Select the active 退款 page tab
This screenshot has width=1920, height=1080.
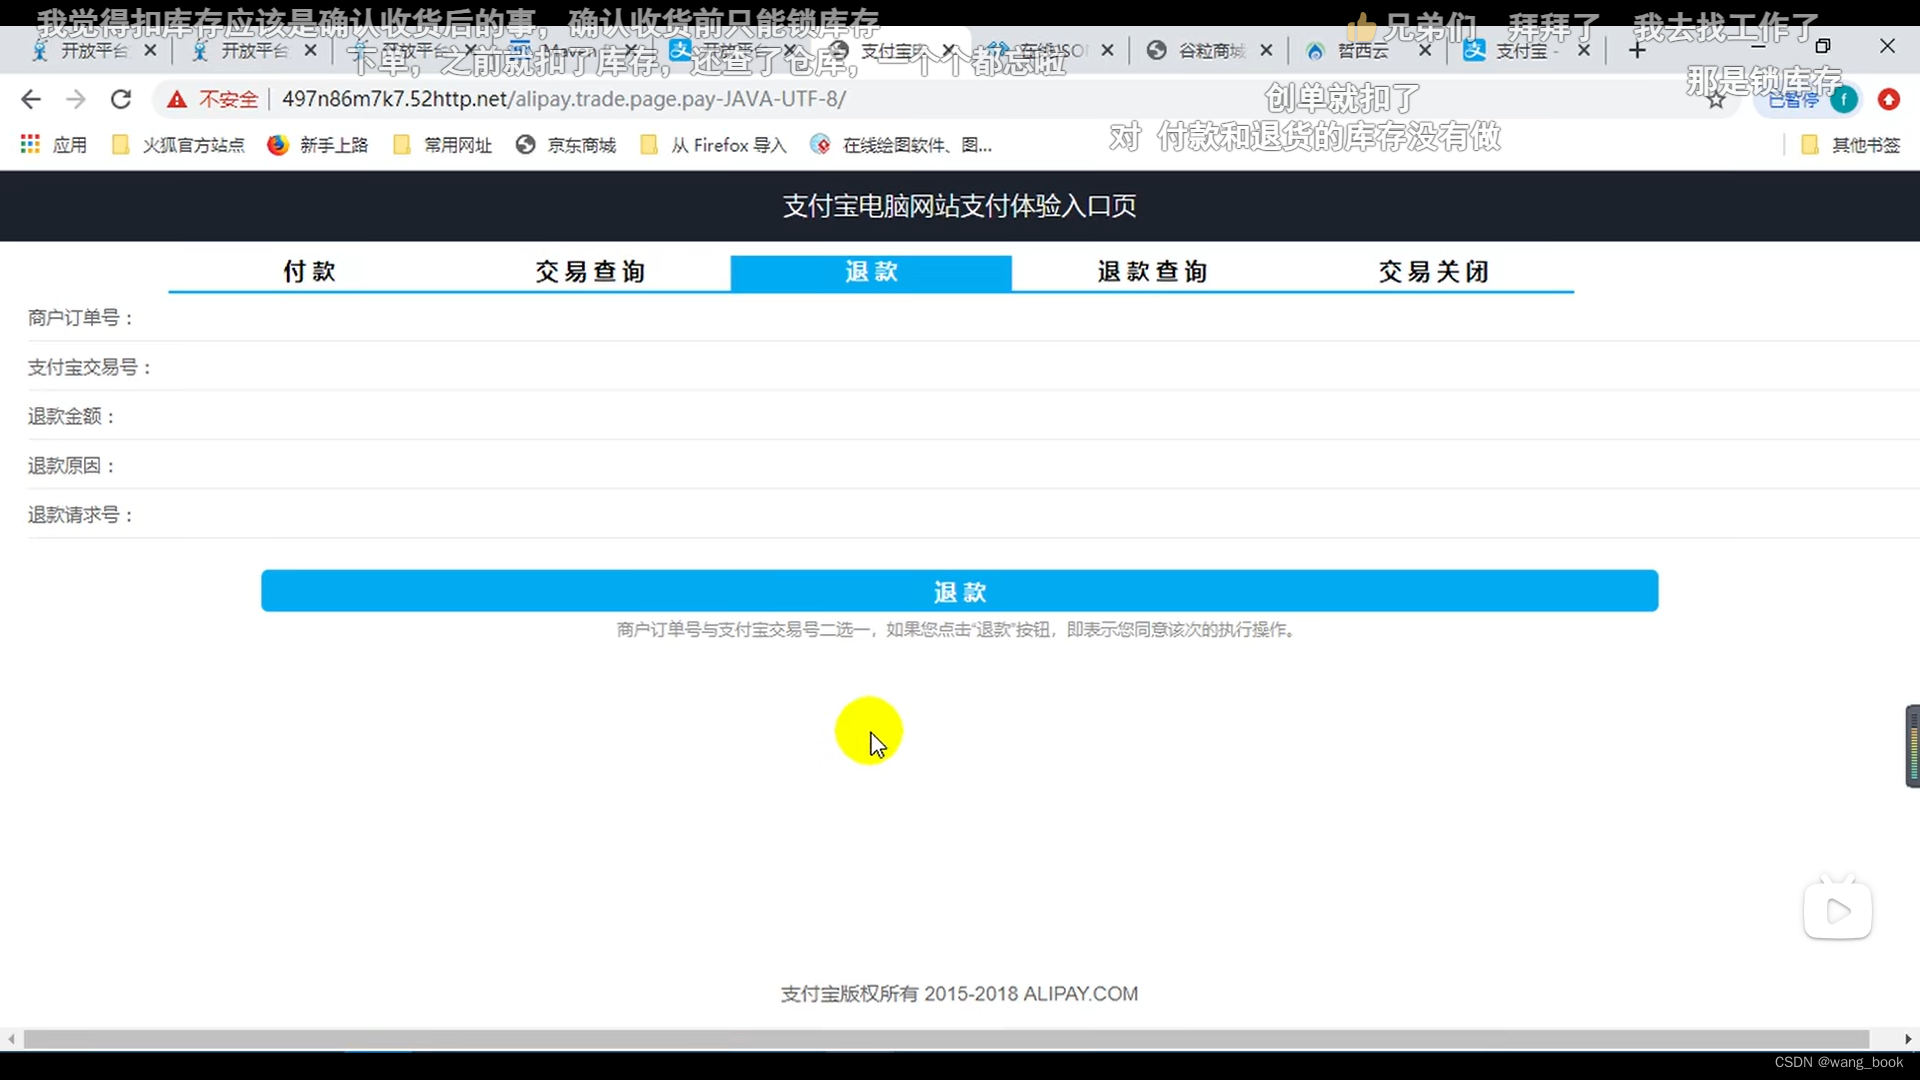[871, 272]
